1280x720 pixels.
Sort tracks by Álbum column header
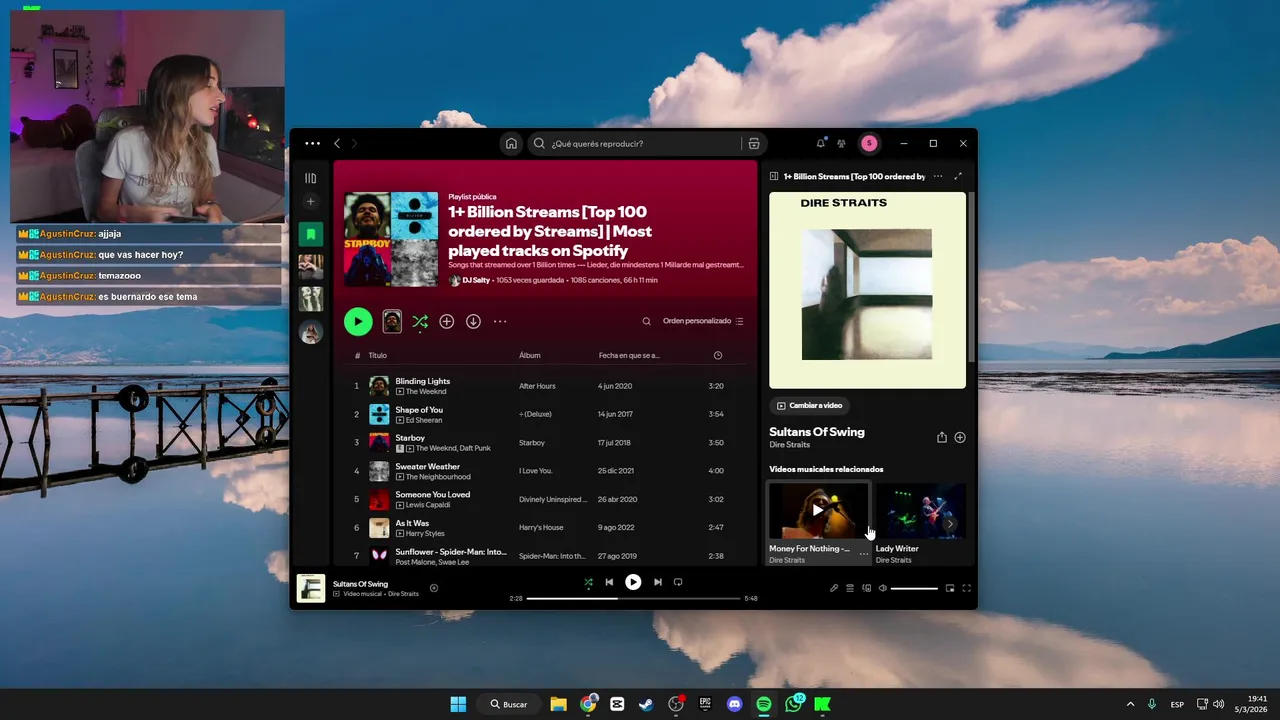tap(529, 355)
